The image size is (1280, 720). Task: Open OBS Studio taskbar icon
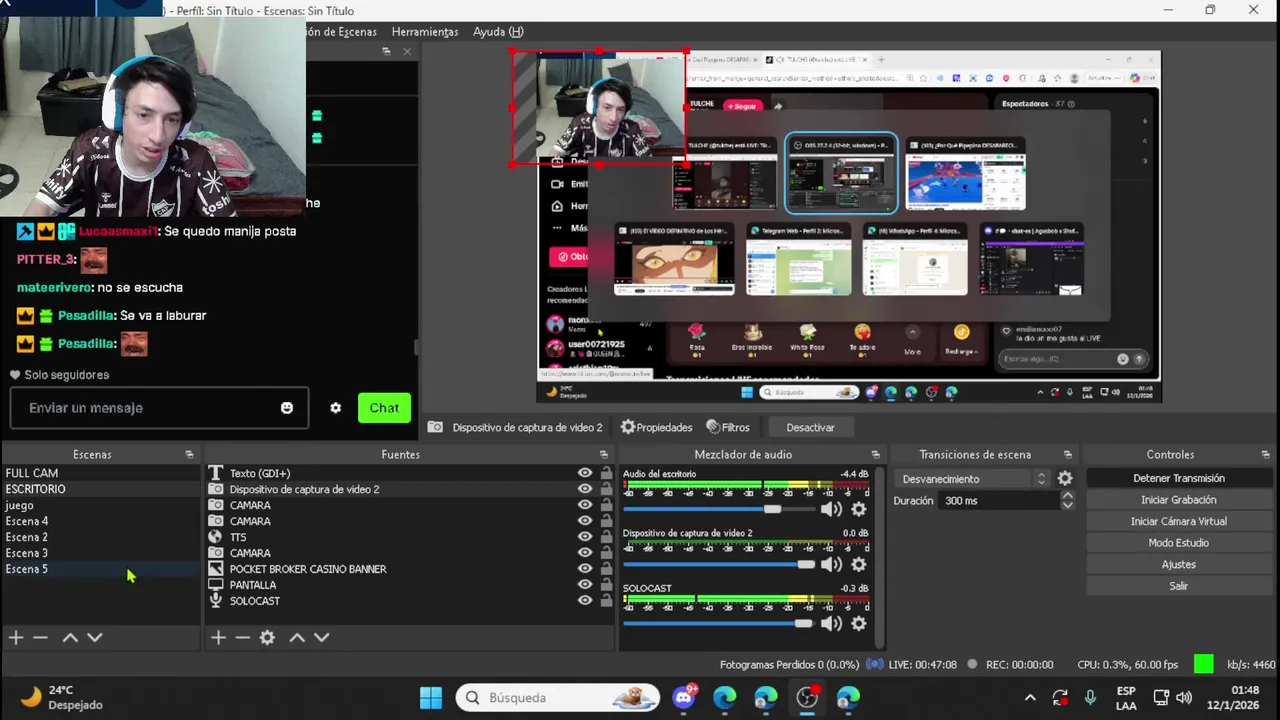pos(807,697)
